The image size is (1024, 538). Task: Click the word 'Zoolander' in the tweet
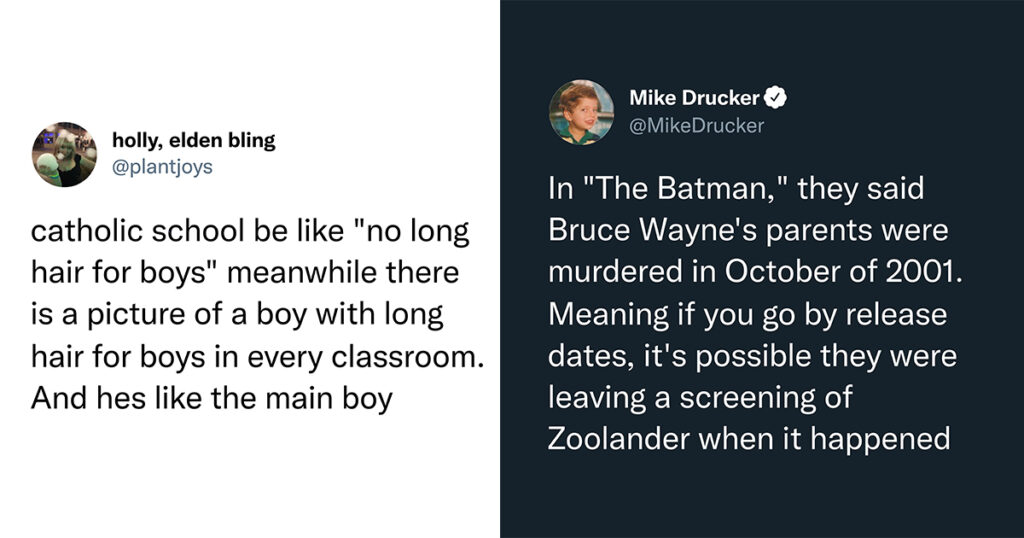tap(618, 438)
